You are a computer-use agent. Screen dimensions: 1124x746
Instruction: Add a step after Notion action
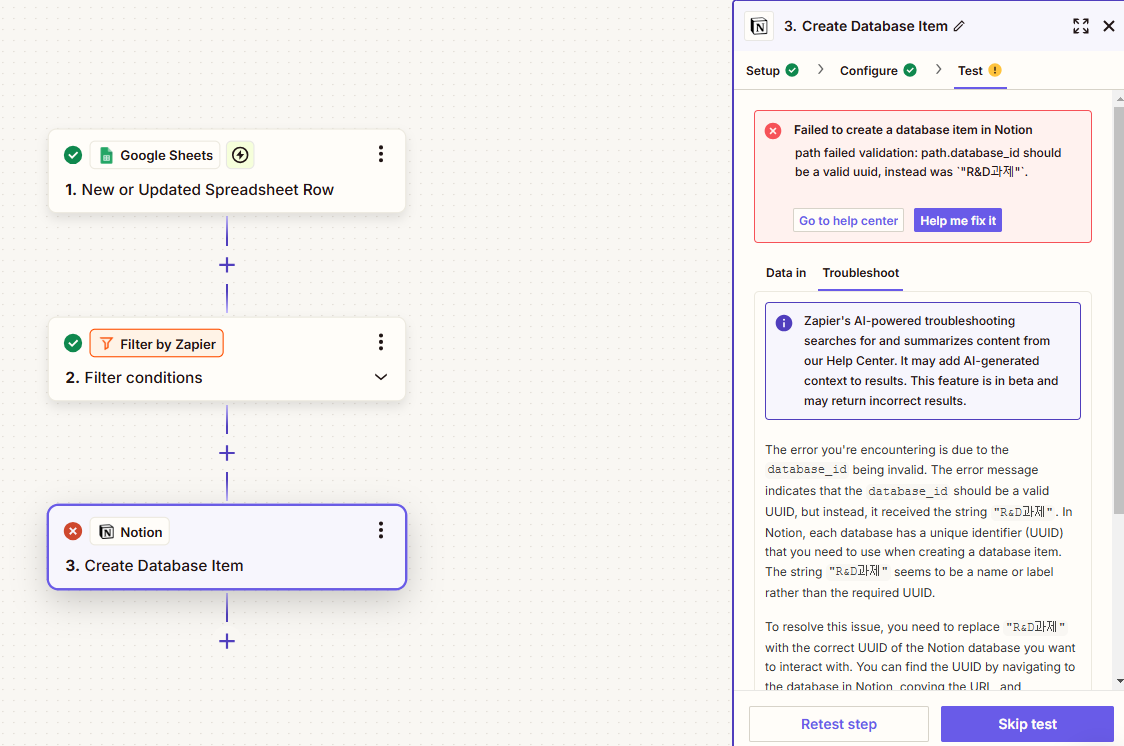coord(227,641)
